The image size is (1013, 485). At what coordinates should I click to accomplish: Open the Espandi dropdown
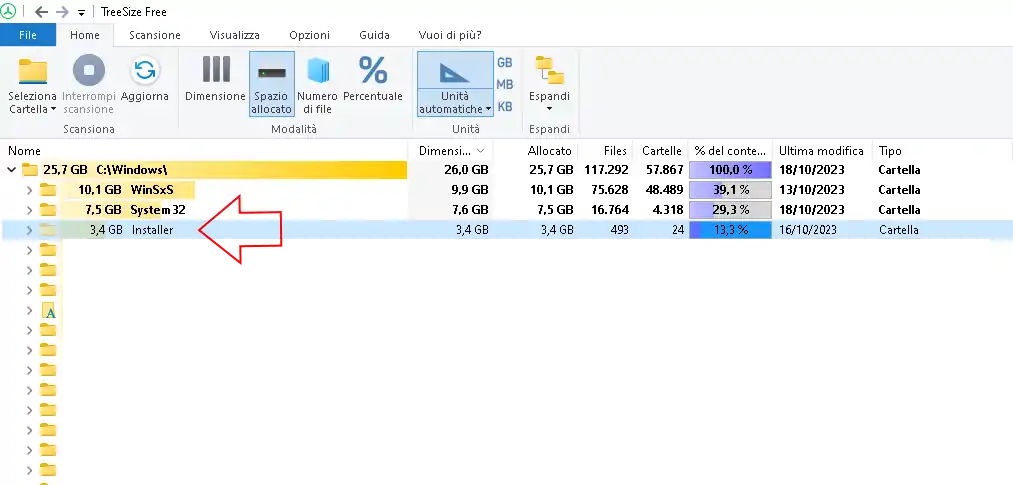549,84
